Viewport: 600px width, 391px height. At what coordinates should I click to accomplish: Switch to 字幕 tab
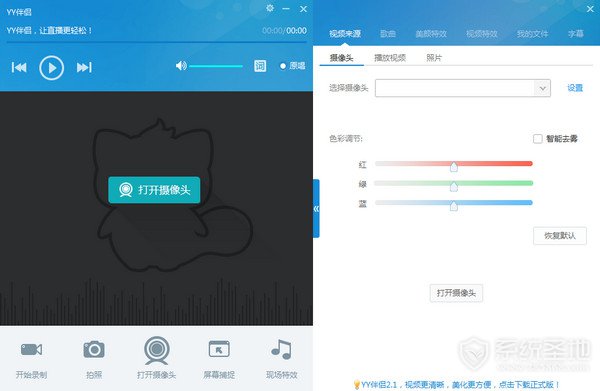tap(576, 34)
